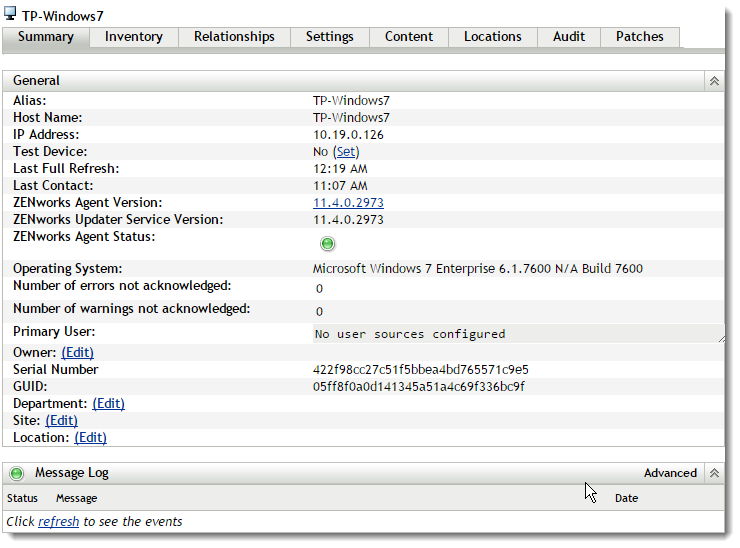
Task: Sort message log by Date column
Action: coord(626,498)
